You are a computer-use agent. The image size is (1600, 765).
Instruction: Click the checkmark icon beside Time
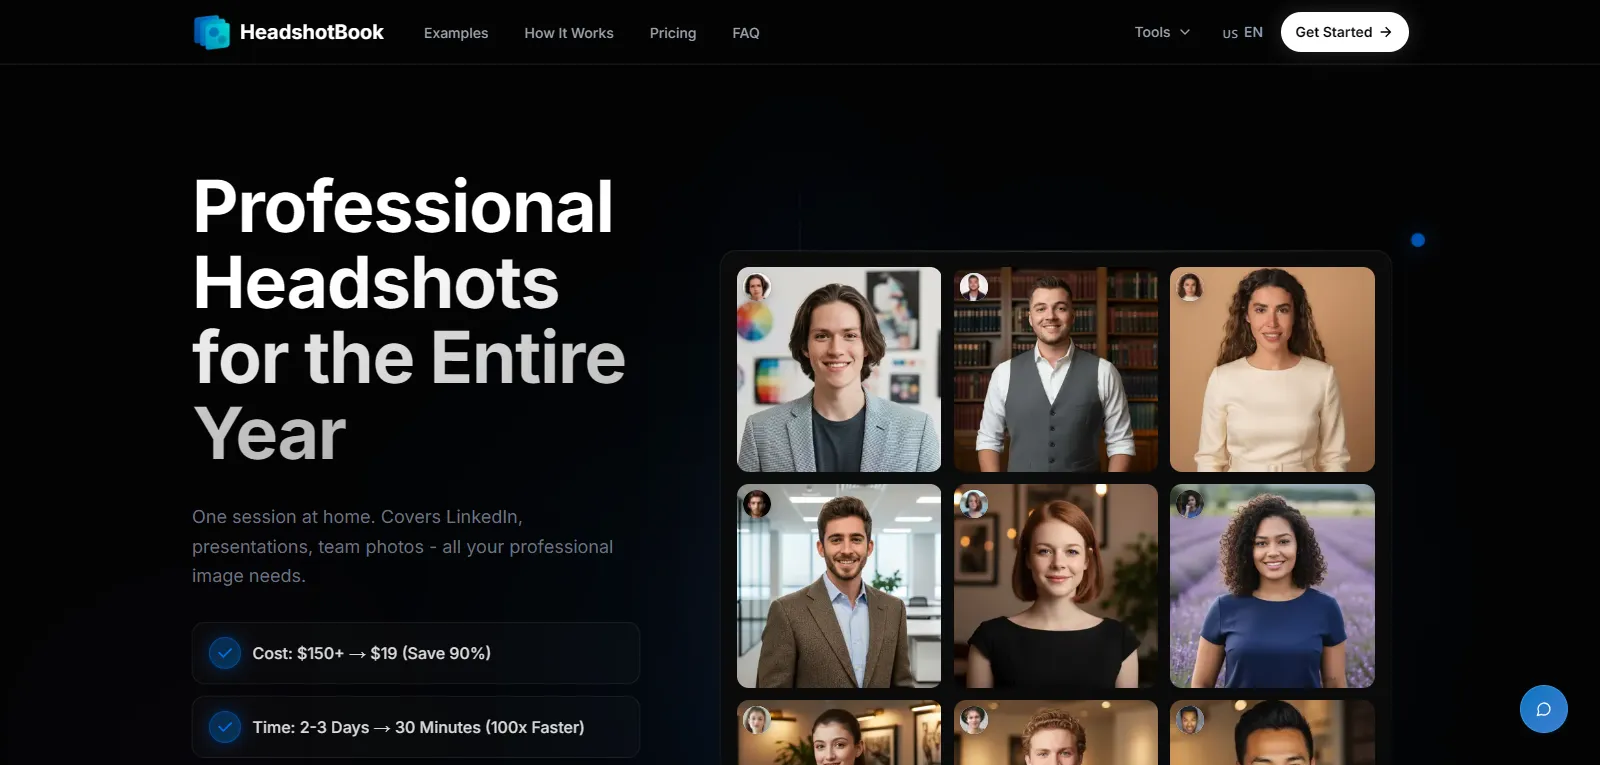(225, 727)
